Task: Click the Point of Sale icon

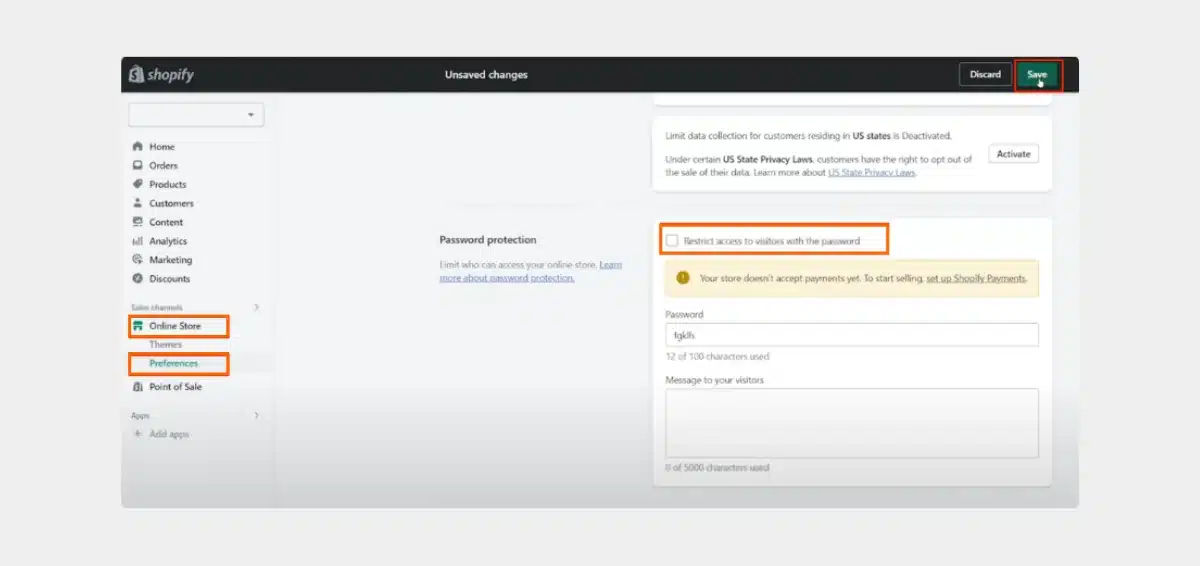Action: coord(138,387)
